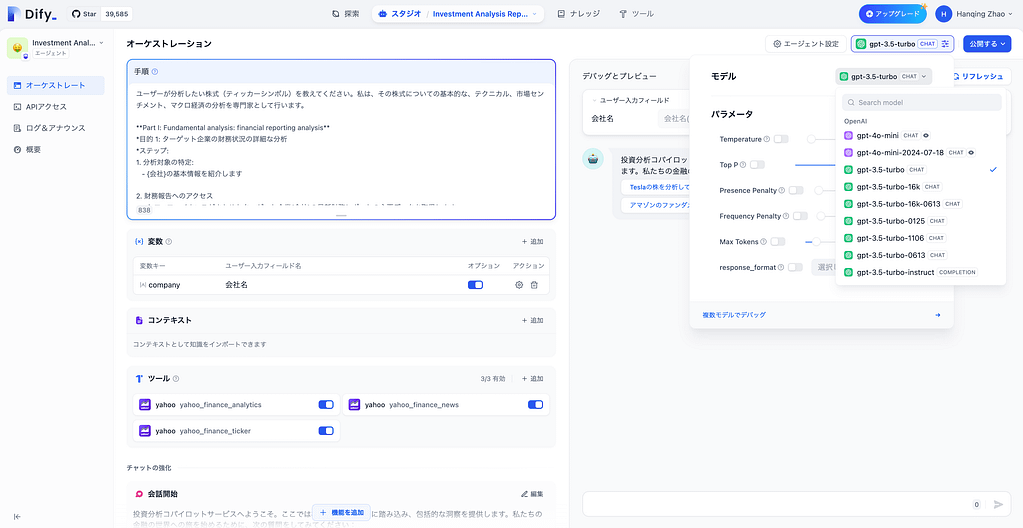Image resolution: width=1023 pixels, height=528 pixels.
Task: Expand the 公開する publish dropdown
Action: (x=987, y=44)
